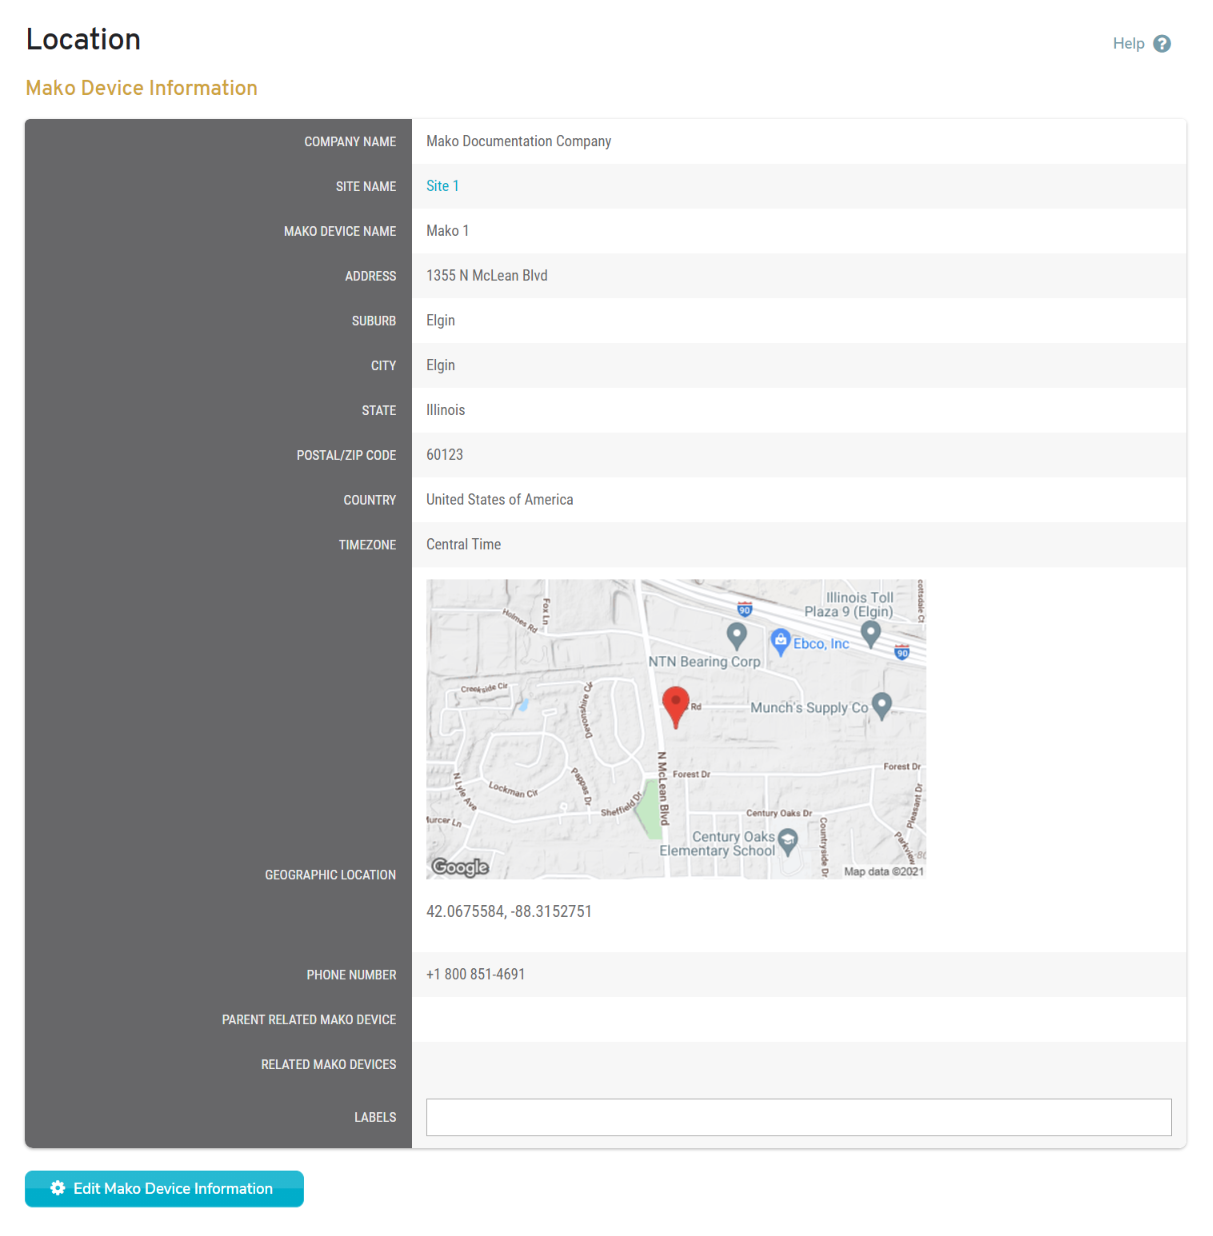Open the Help link

pyautogui.click(x=1128, y=43)
